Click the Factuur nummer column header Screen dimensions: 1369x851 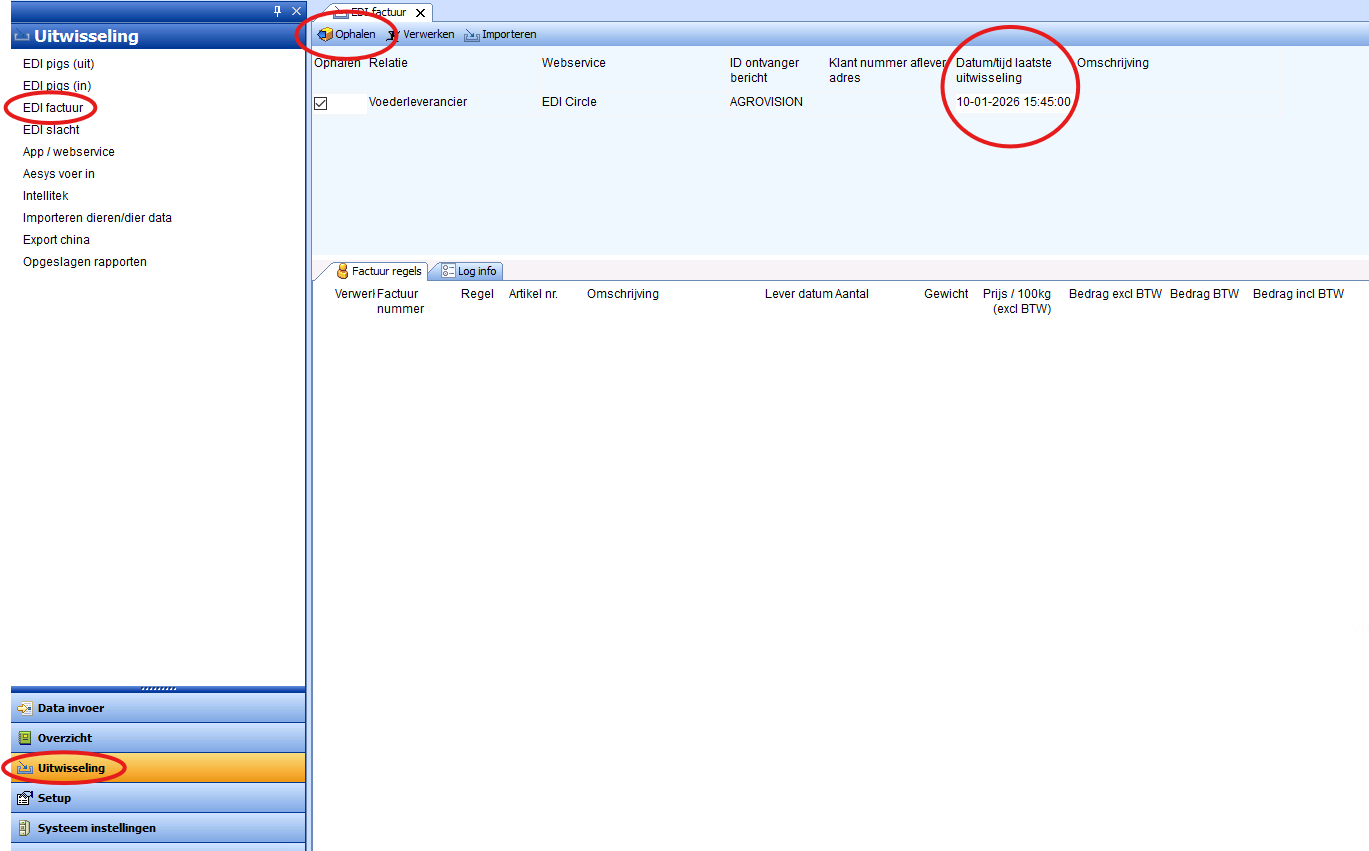point(400,301)
